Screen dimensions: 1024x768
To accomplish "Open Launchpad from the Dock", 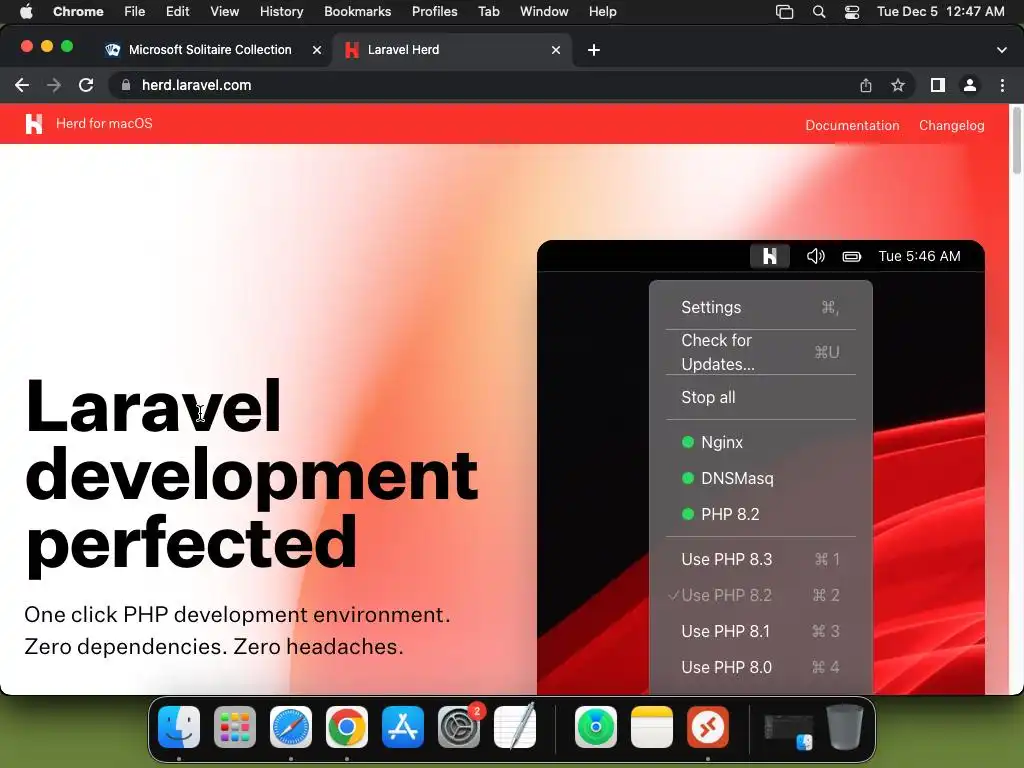I will click(x=234, y=727).
